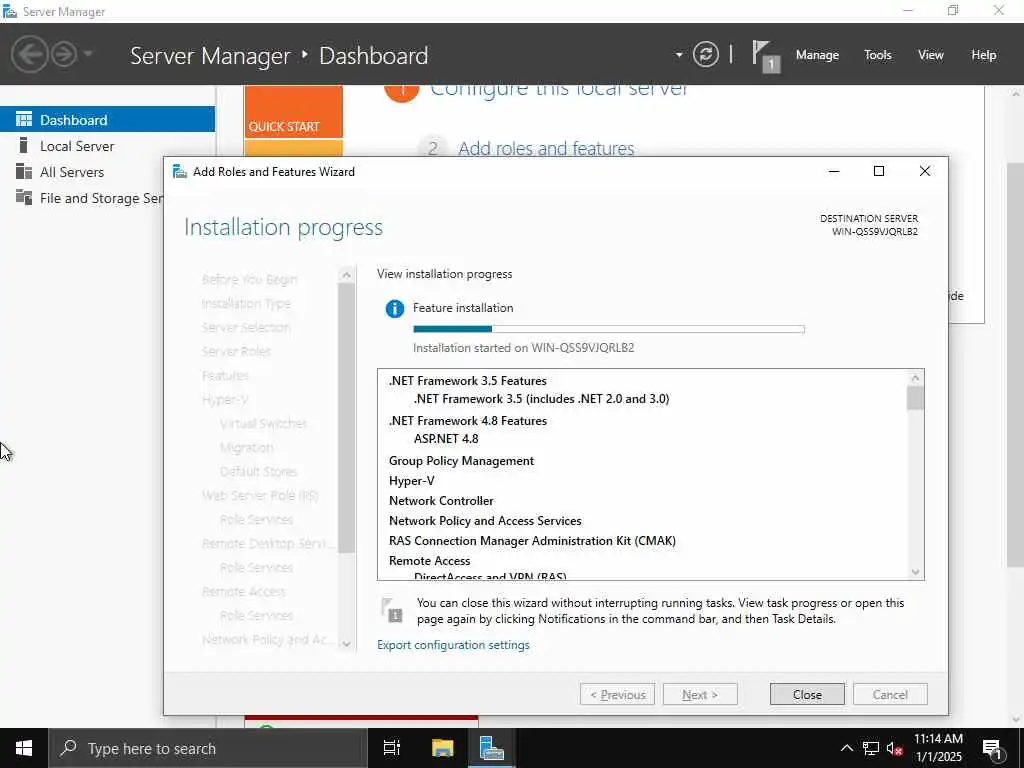Select RAS Connection Manager Administration Kit entry
Image resolution: width=1024 pixels, height=768 pixels.
(x=532, y=541)
